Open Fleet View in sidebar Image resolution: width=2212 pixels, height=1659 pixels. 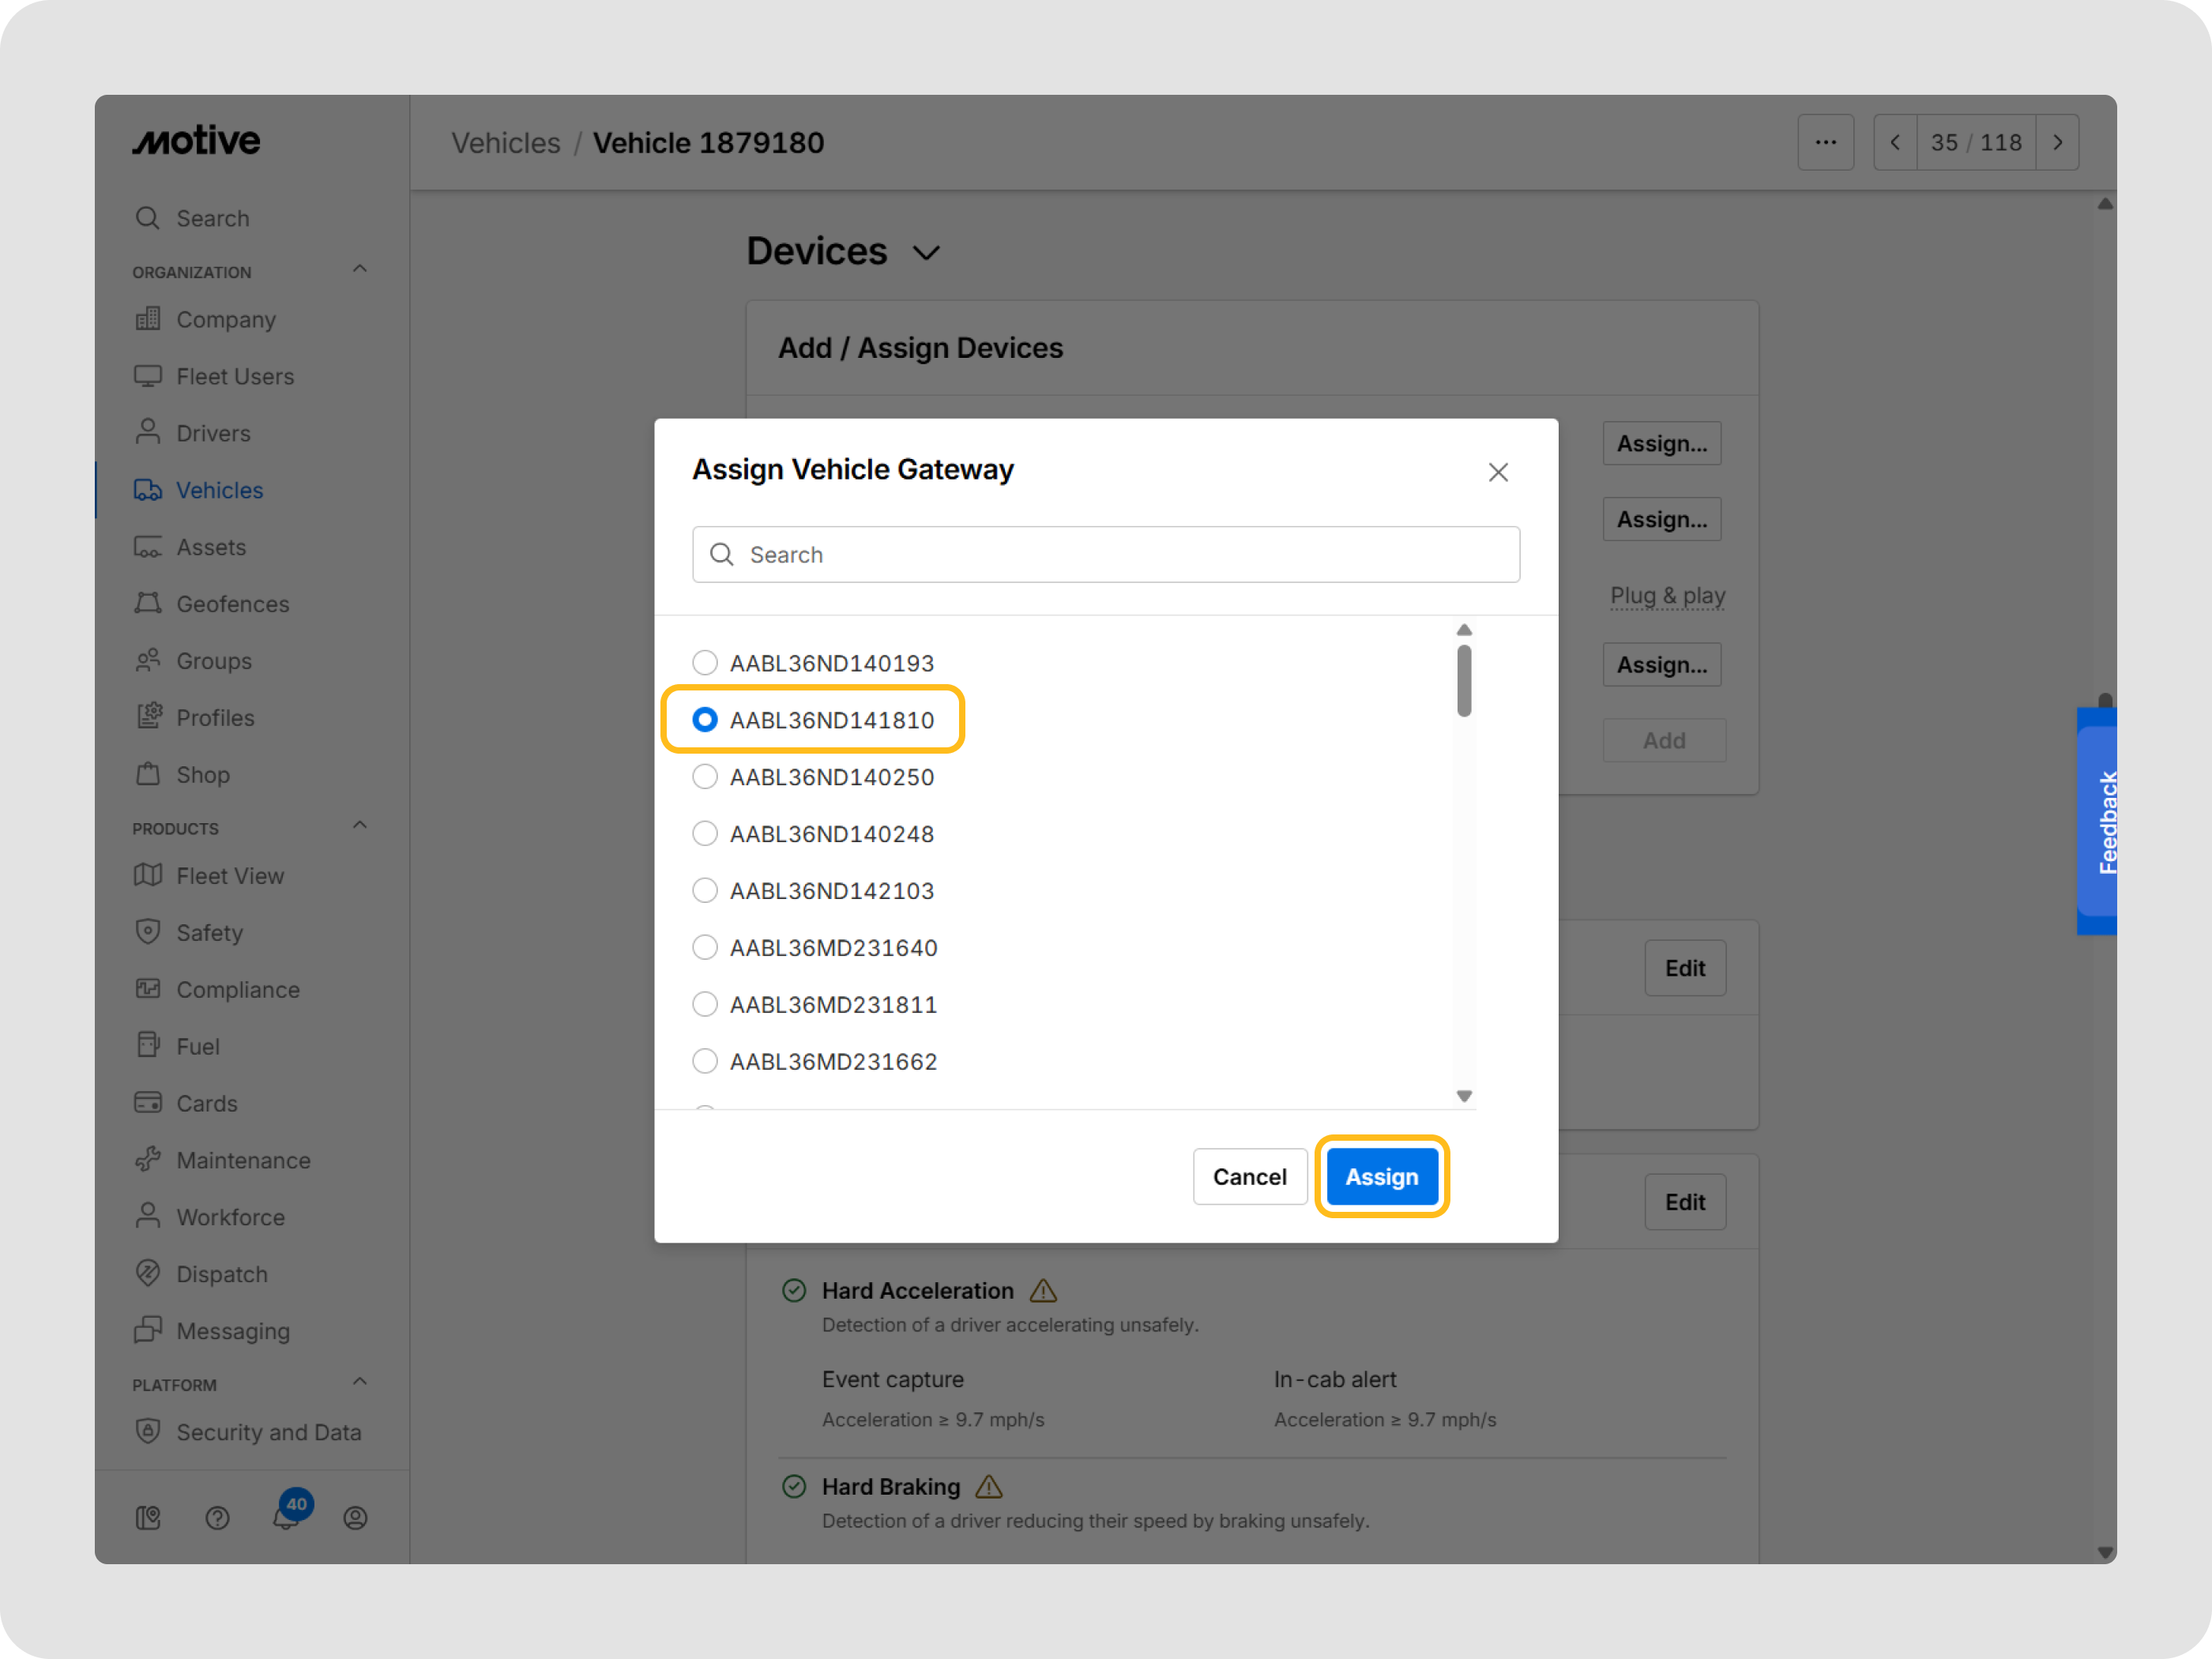point(230,876)
